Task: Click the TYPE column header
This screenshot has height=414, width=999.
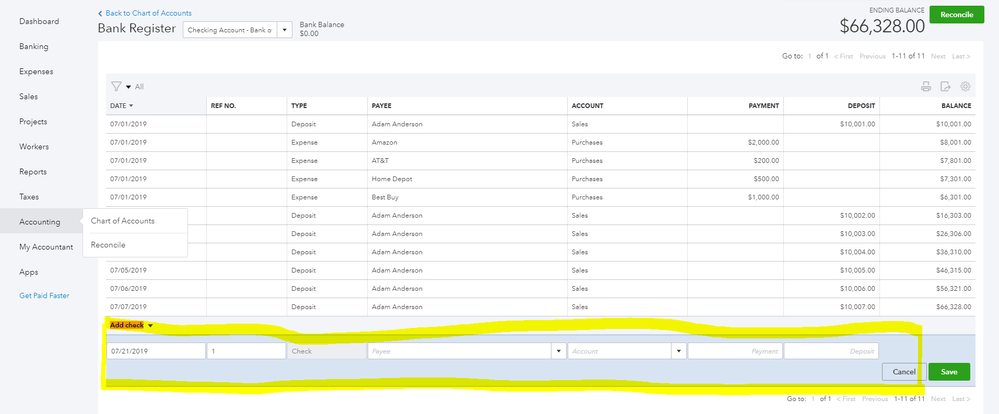Action: click(x=298, y=106)
